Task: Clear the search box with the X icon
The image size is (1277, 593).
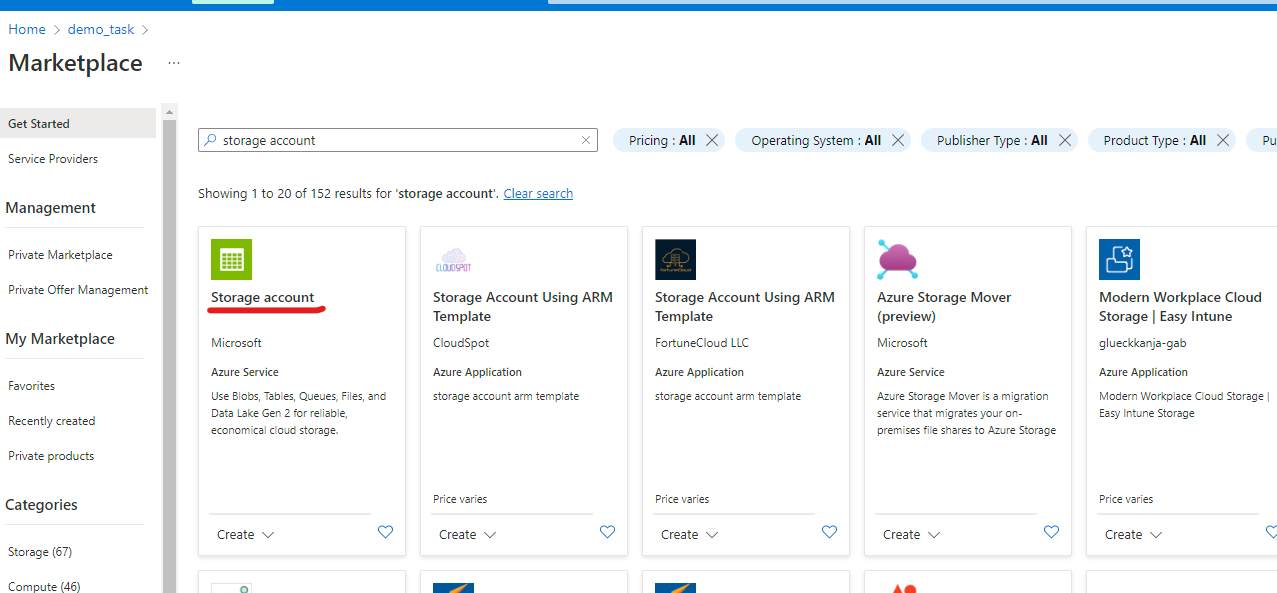Action: coord(586,141)
